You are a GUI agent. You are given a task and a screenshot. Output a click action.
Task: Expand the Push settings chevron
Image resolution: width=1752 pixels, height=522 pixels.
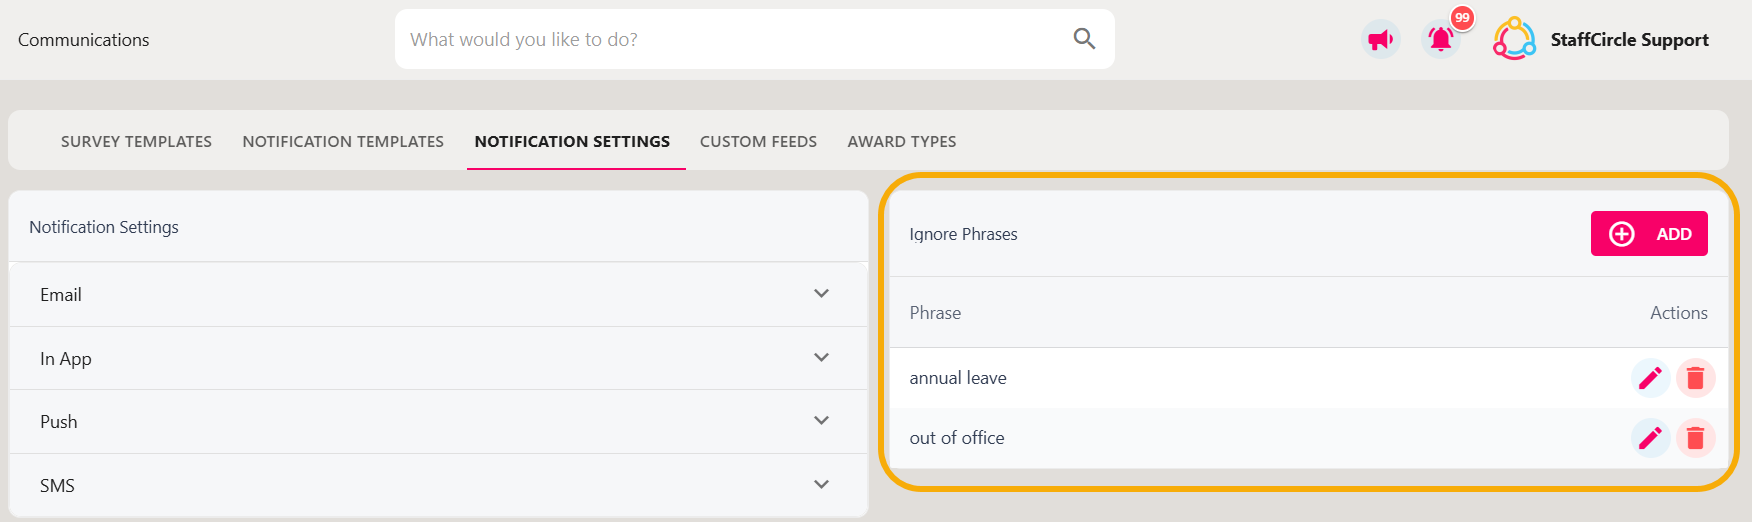click(x=821, y=421)
